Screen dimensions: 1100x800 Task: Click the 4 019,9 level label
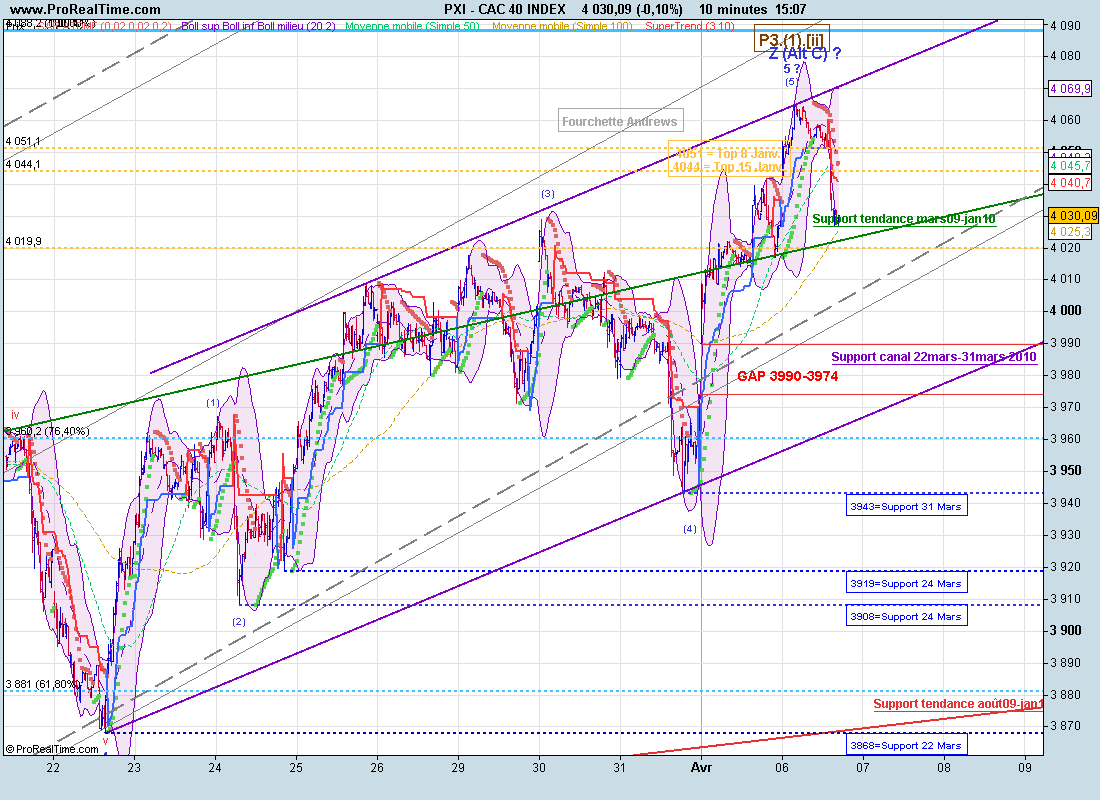(23, 241)
